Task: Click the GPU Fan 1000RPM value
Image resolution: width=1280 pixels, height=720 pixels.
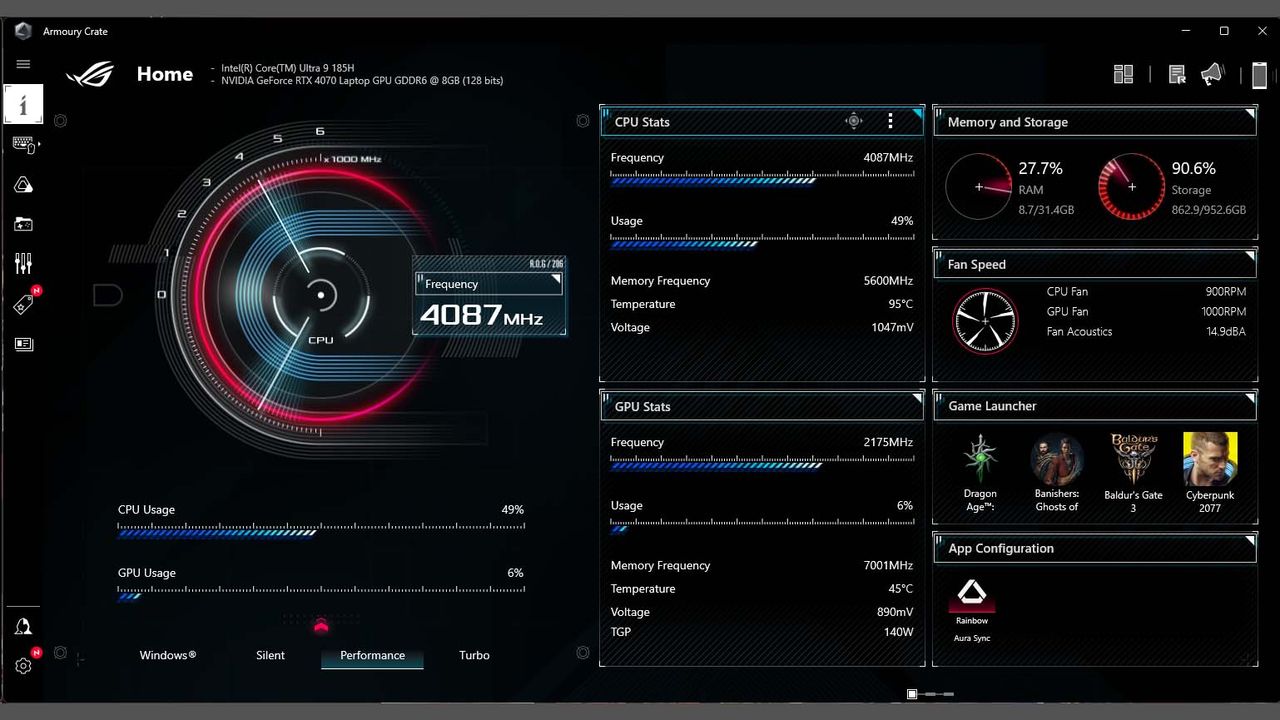Action: point(1224,312)
